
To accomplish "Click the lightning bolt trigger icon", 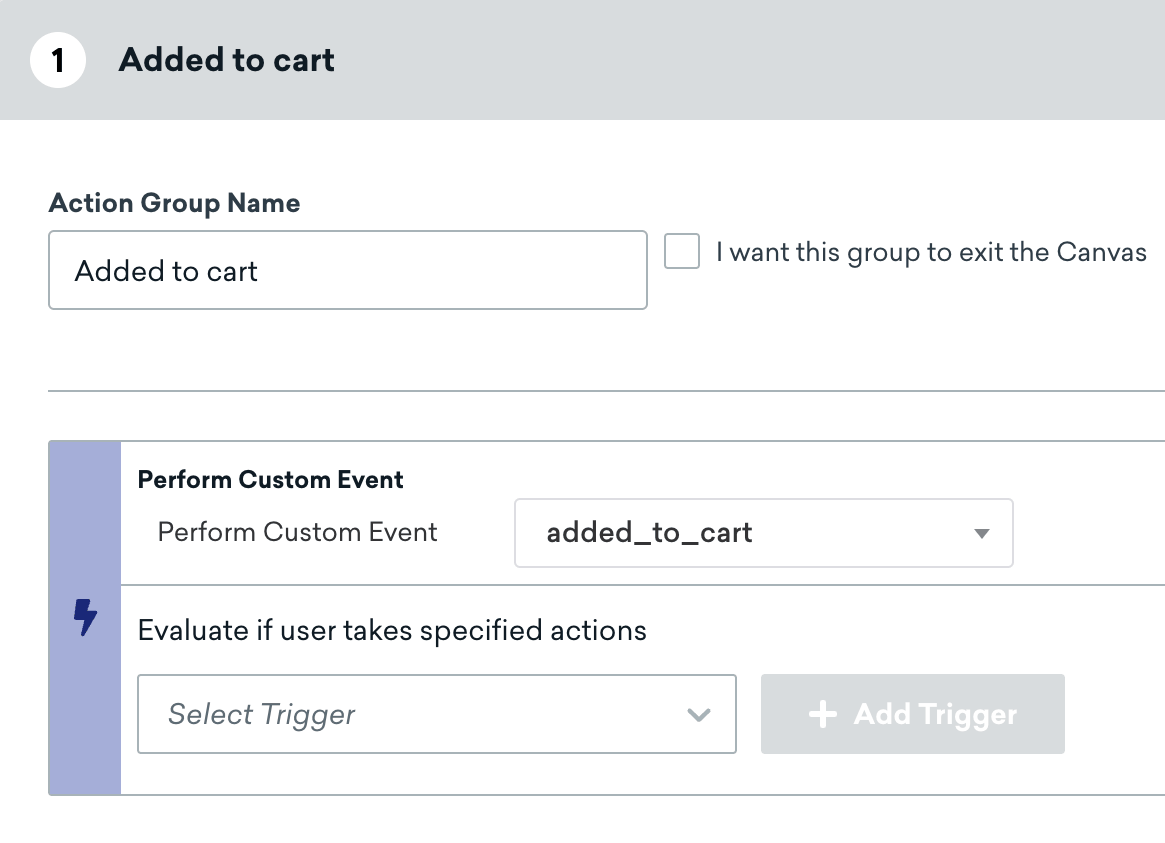I will [x=85, y=617].
